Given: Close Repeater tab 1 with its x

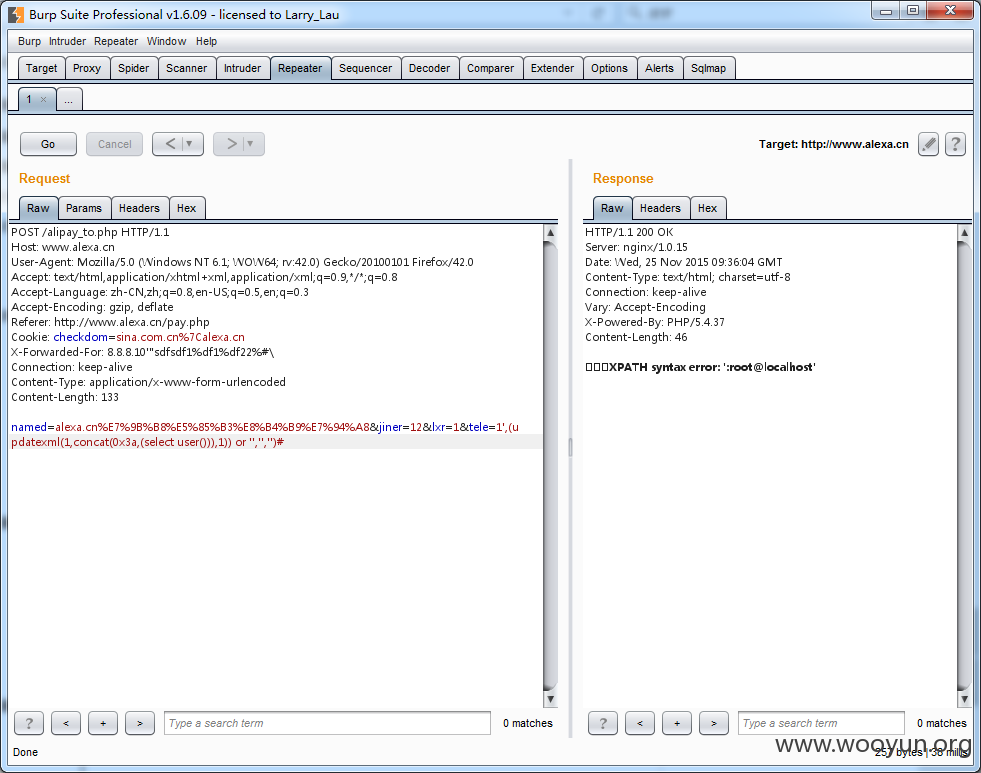Looking at the screenshot, I should (43, 99).
